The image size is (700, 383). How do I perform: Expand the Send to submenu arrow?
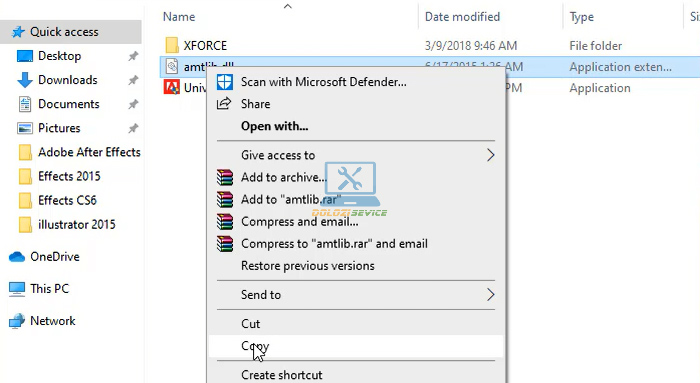491,295
